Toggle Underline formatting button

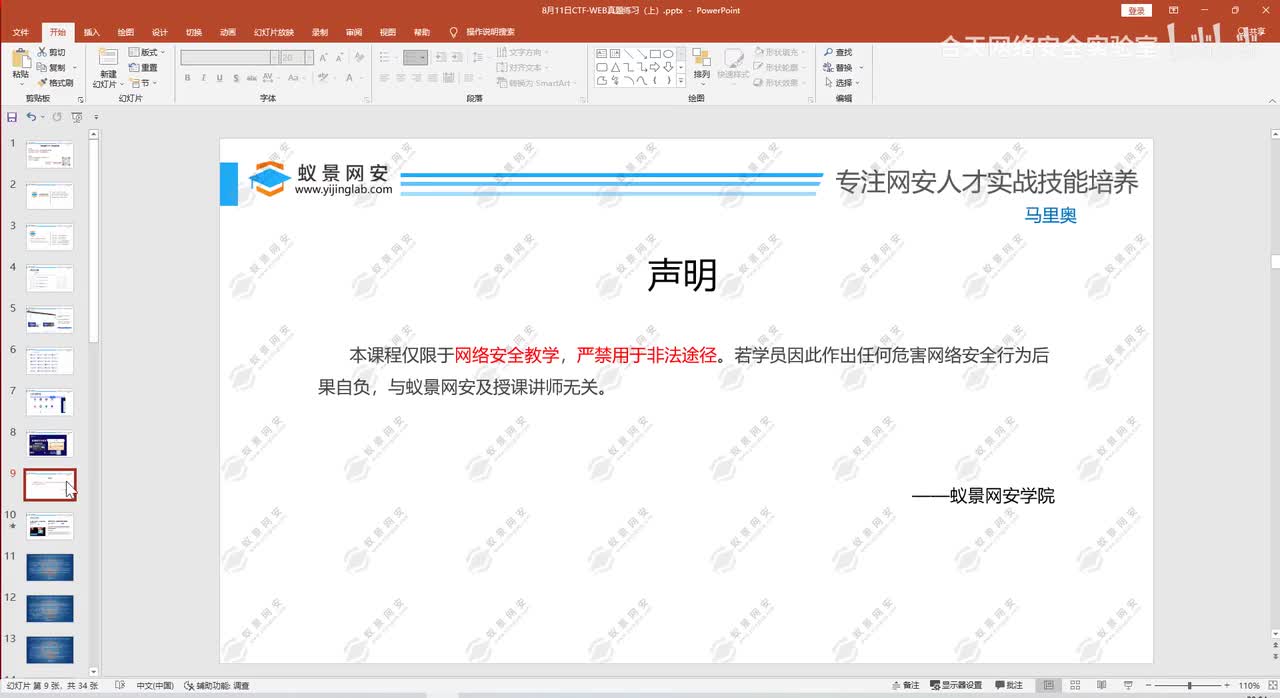point(218,78)
